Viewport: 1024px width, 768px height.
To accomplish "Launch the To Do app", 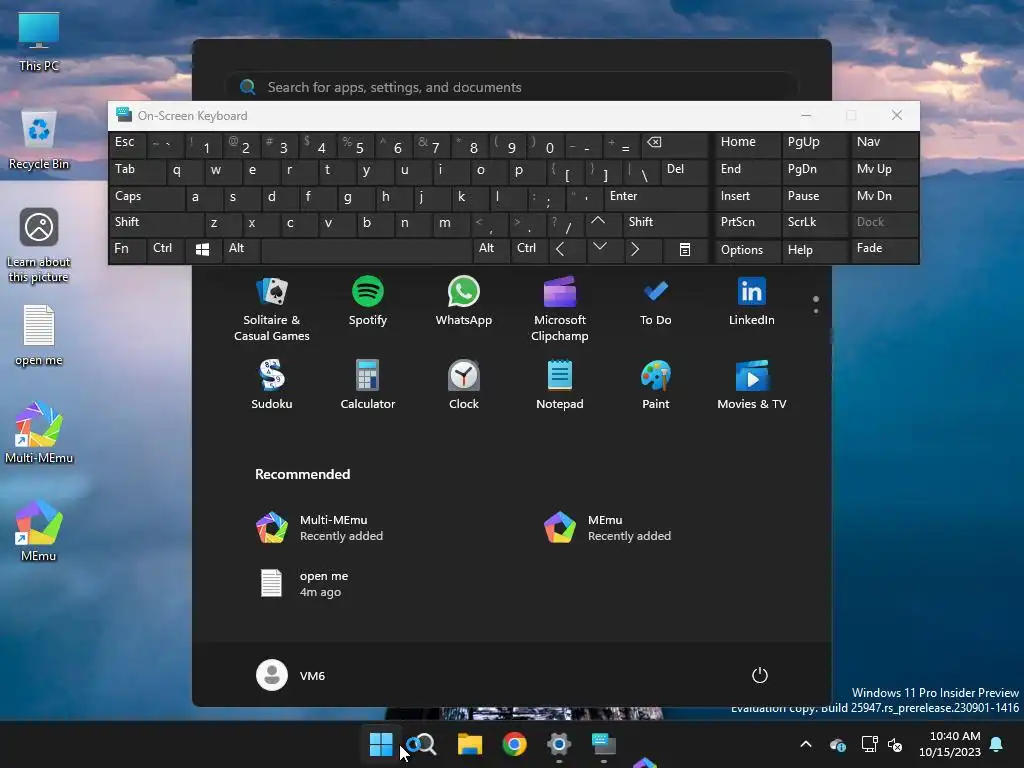I will [x=656, y=301].
